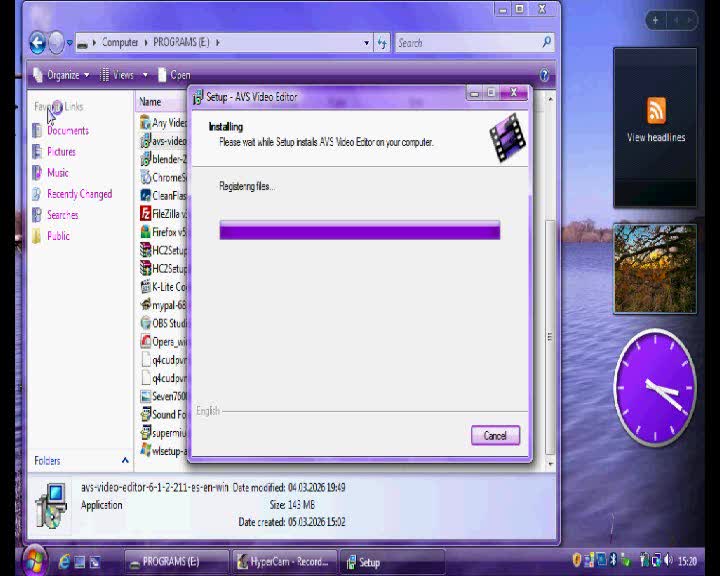Screen dimensions: 720x576
Task: Open the help icon in Explorer toolbar
Action: (x=545, y=75)
